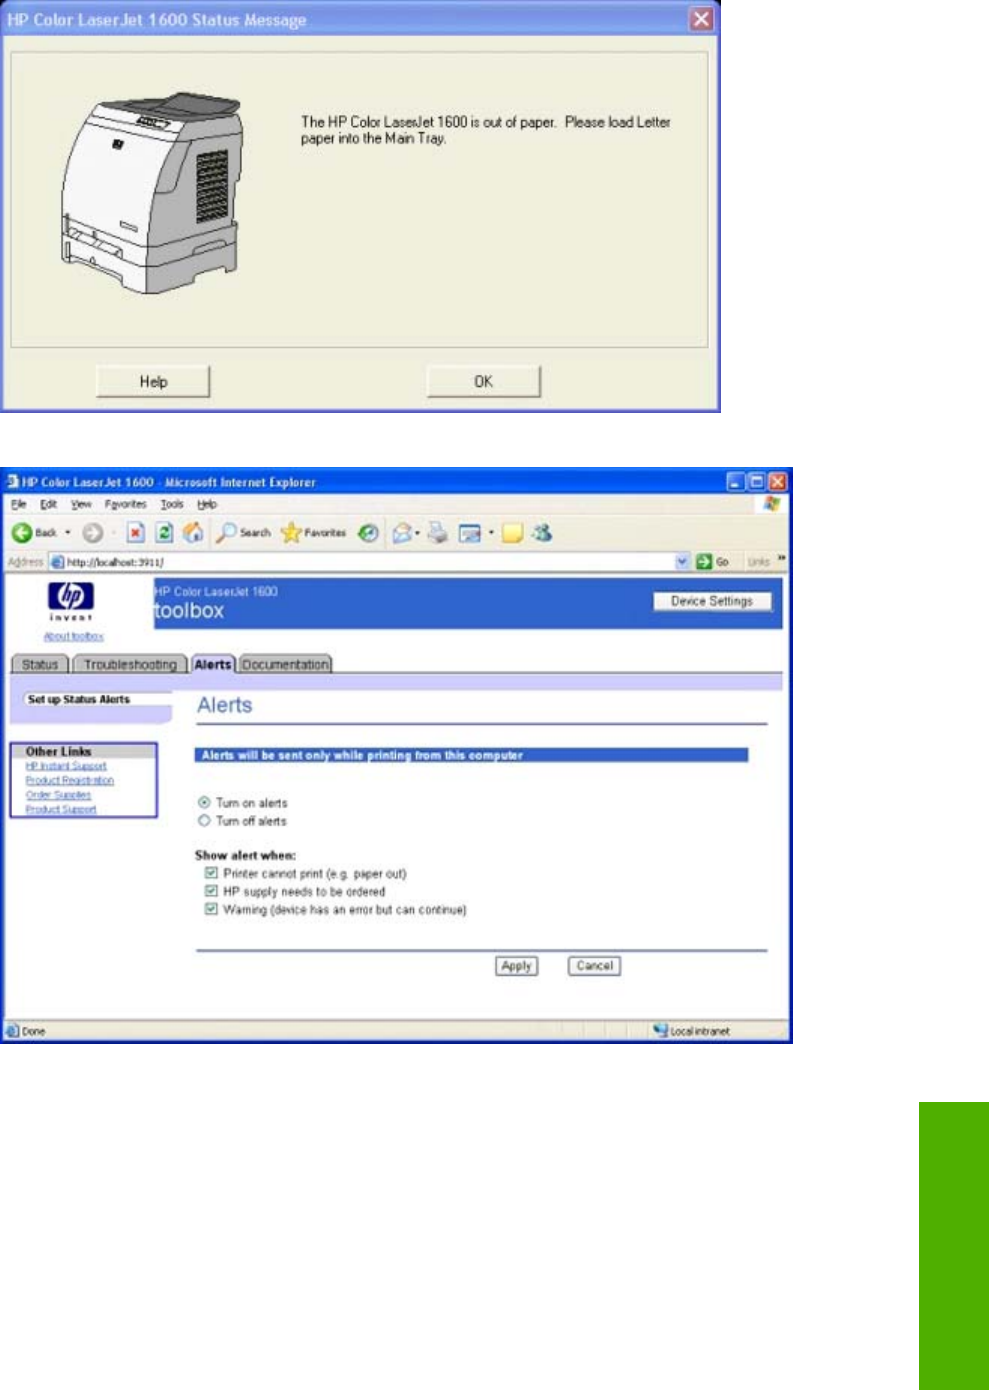Click the Links toolbar label
Screen dimensions: 989x1390
click(759, 562)
